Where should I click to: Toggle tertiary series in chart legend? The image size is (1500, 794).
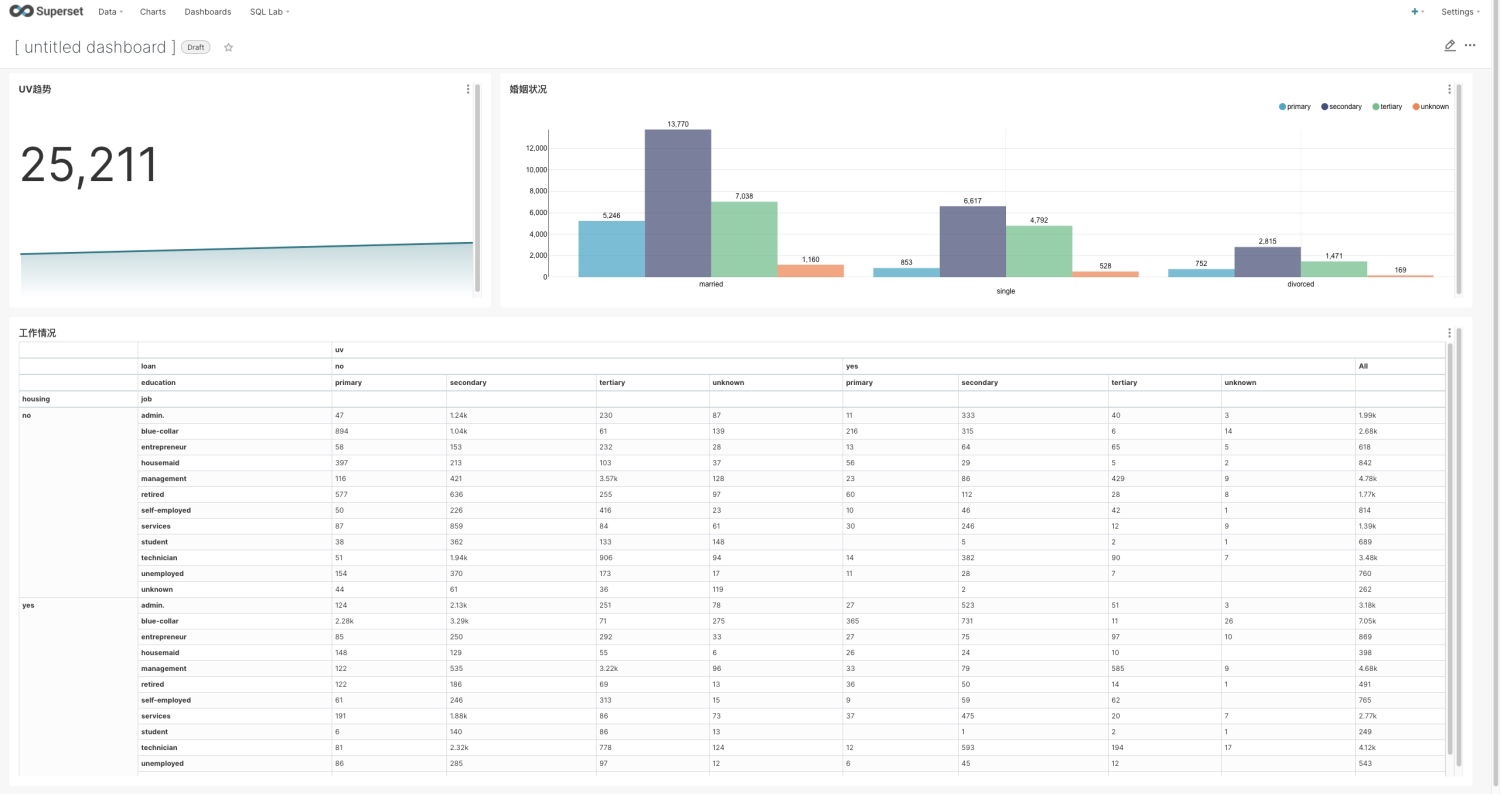tap(1387, 106)
